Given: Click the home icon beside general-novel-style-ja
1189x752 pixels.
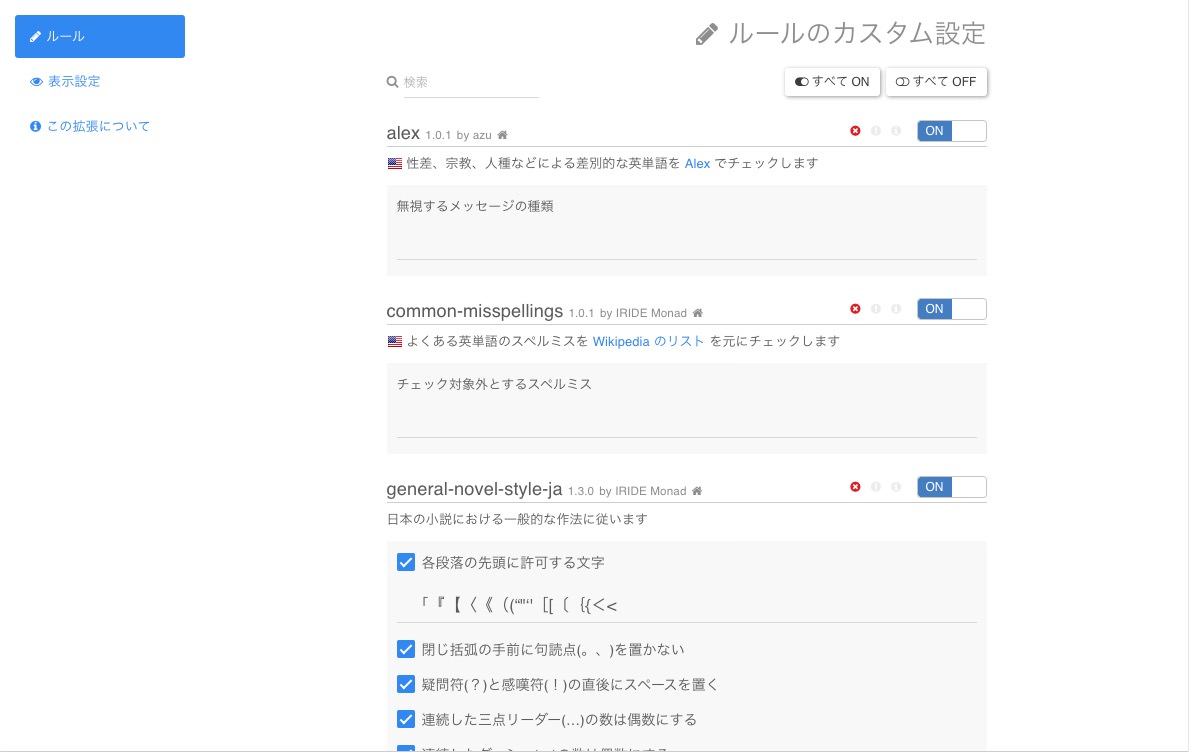Looking at the screenshot, I should tap(697, 490).
